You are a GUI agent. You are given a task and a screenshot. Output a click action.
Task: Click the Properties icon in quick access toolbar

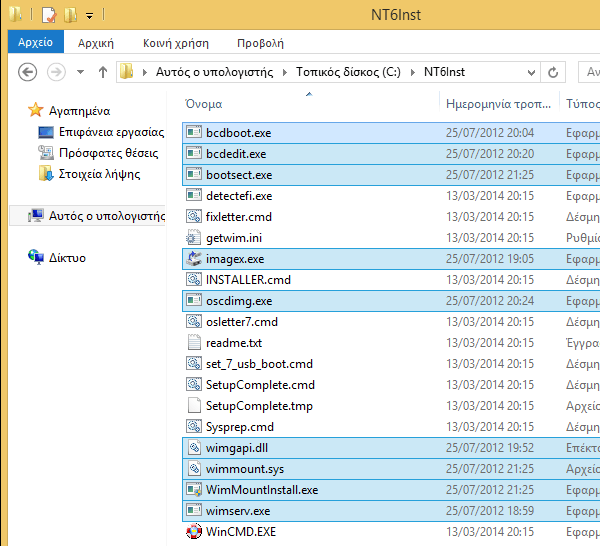pos(49,15)
